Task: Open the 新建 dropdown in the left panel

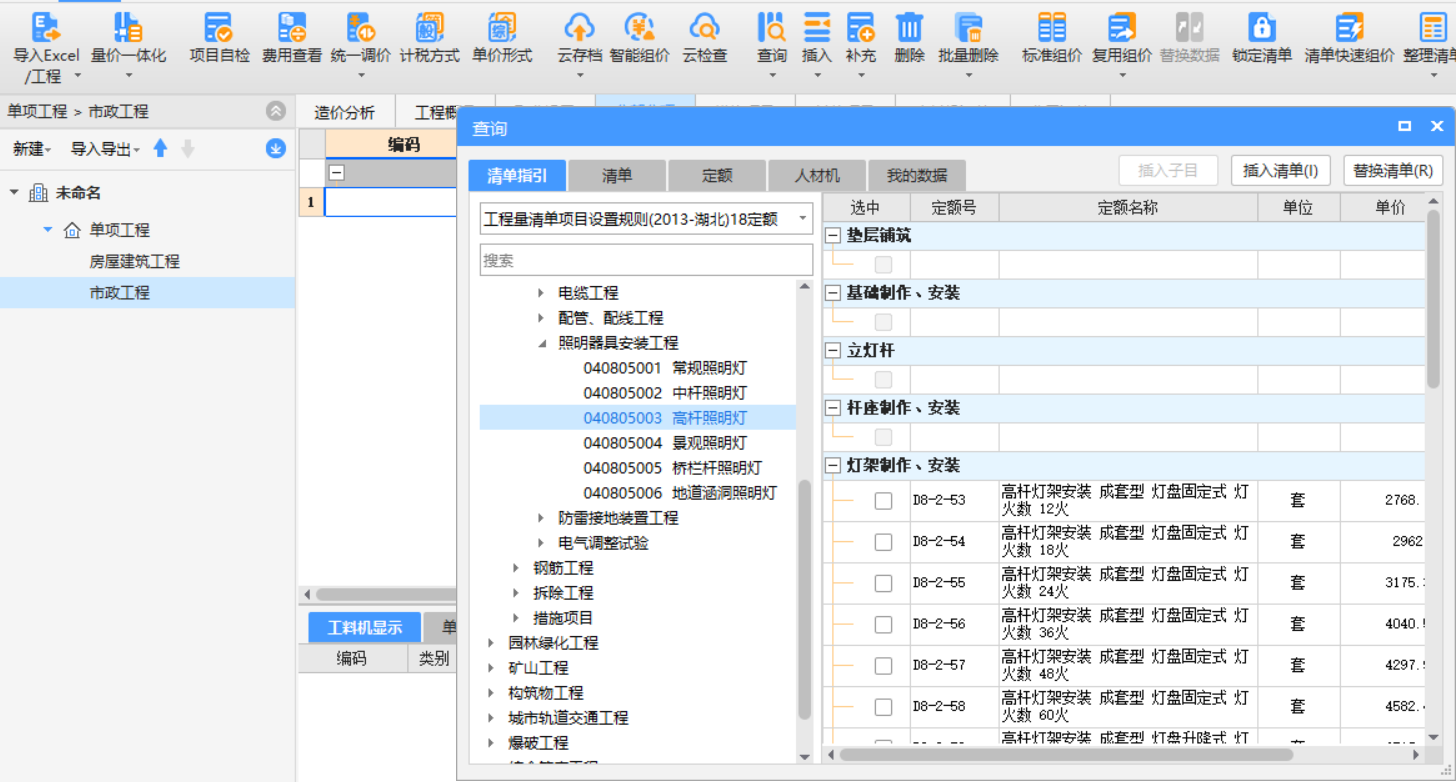Action: (x=33, y=149)
